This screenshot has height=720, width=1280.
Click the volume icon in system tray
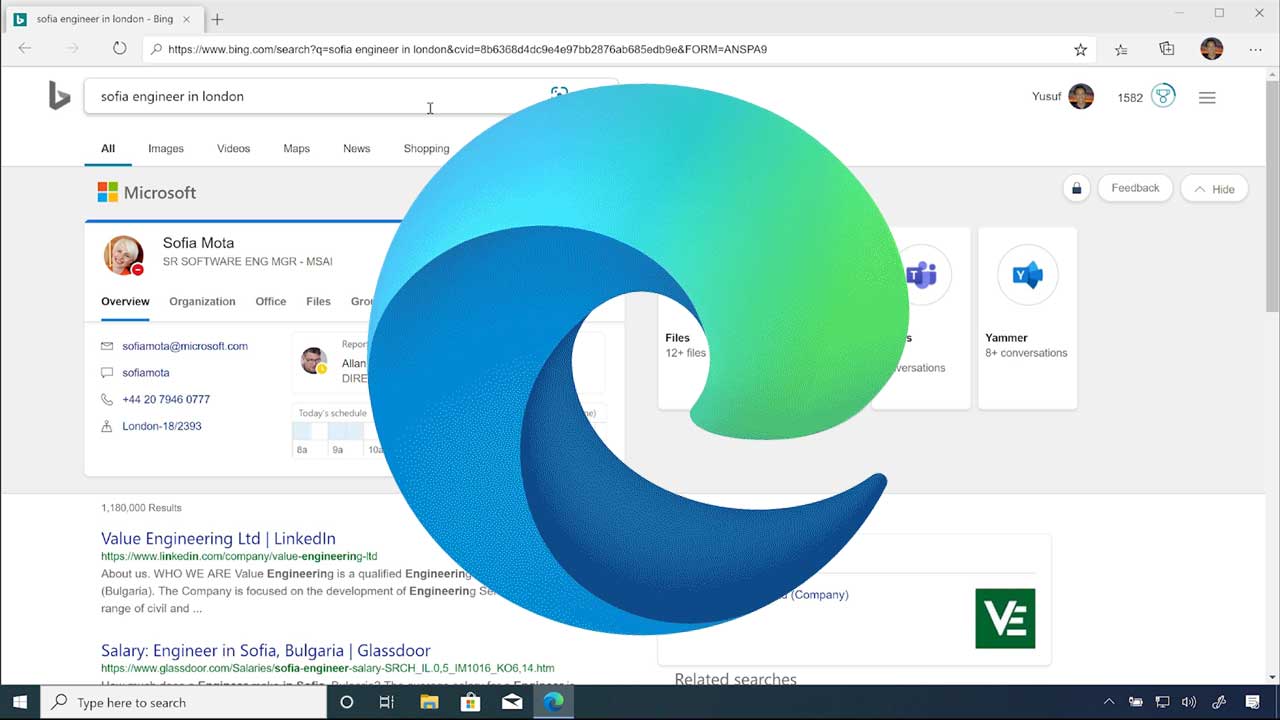[x=1189, y=702]
